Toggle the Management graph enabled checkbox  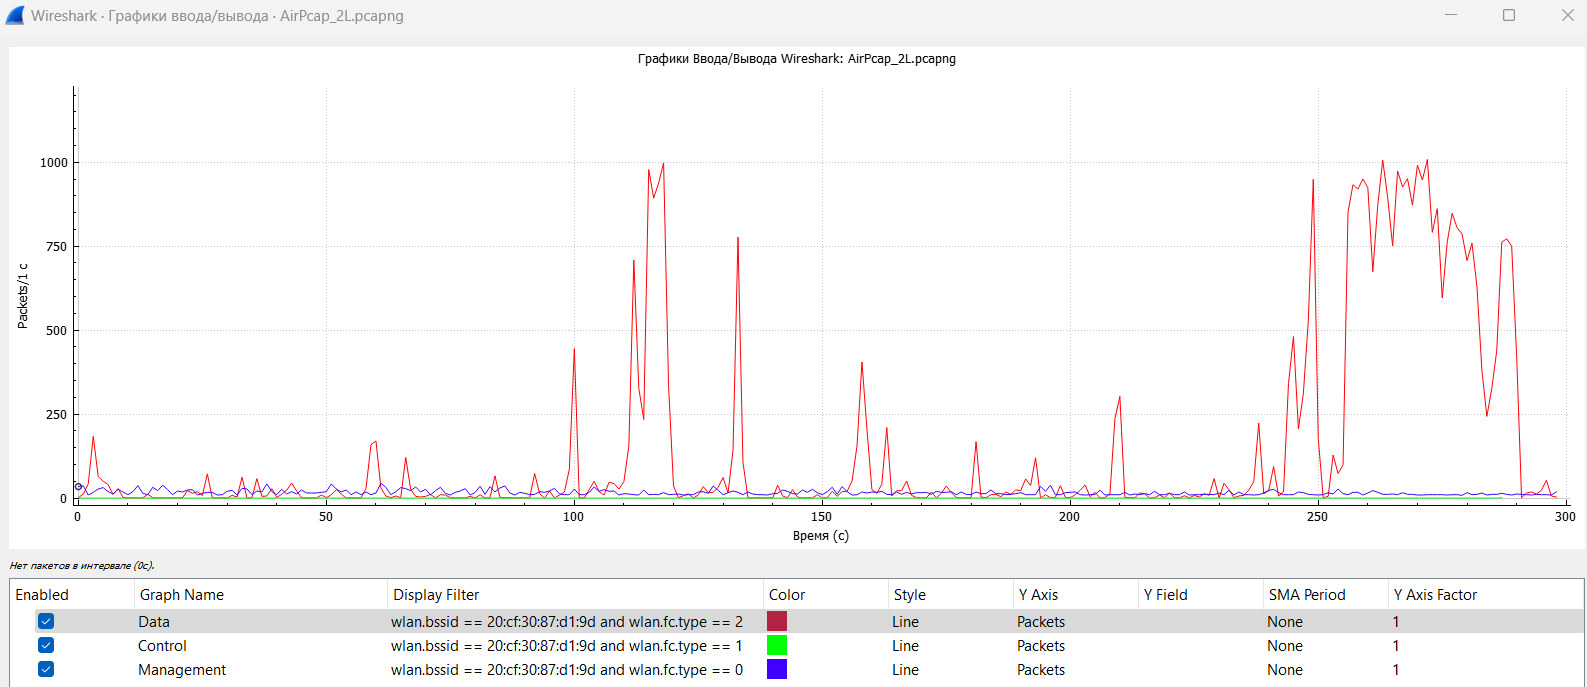(46, 669)
